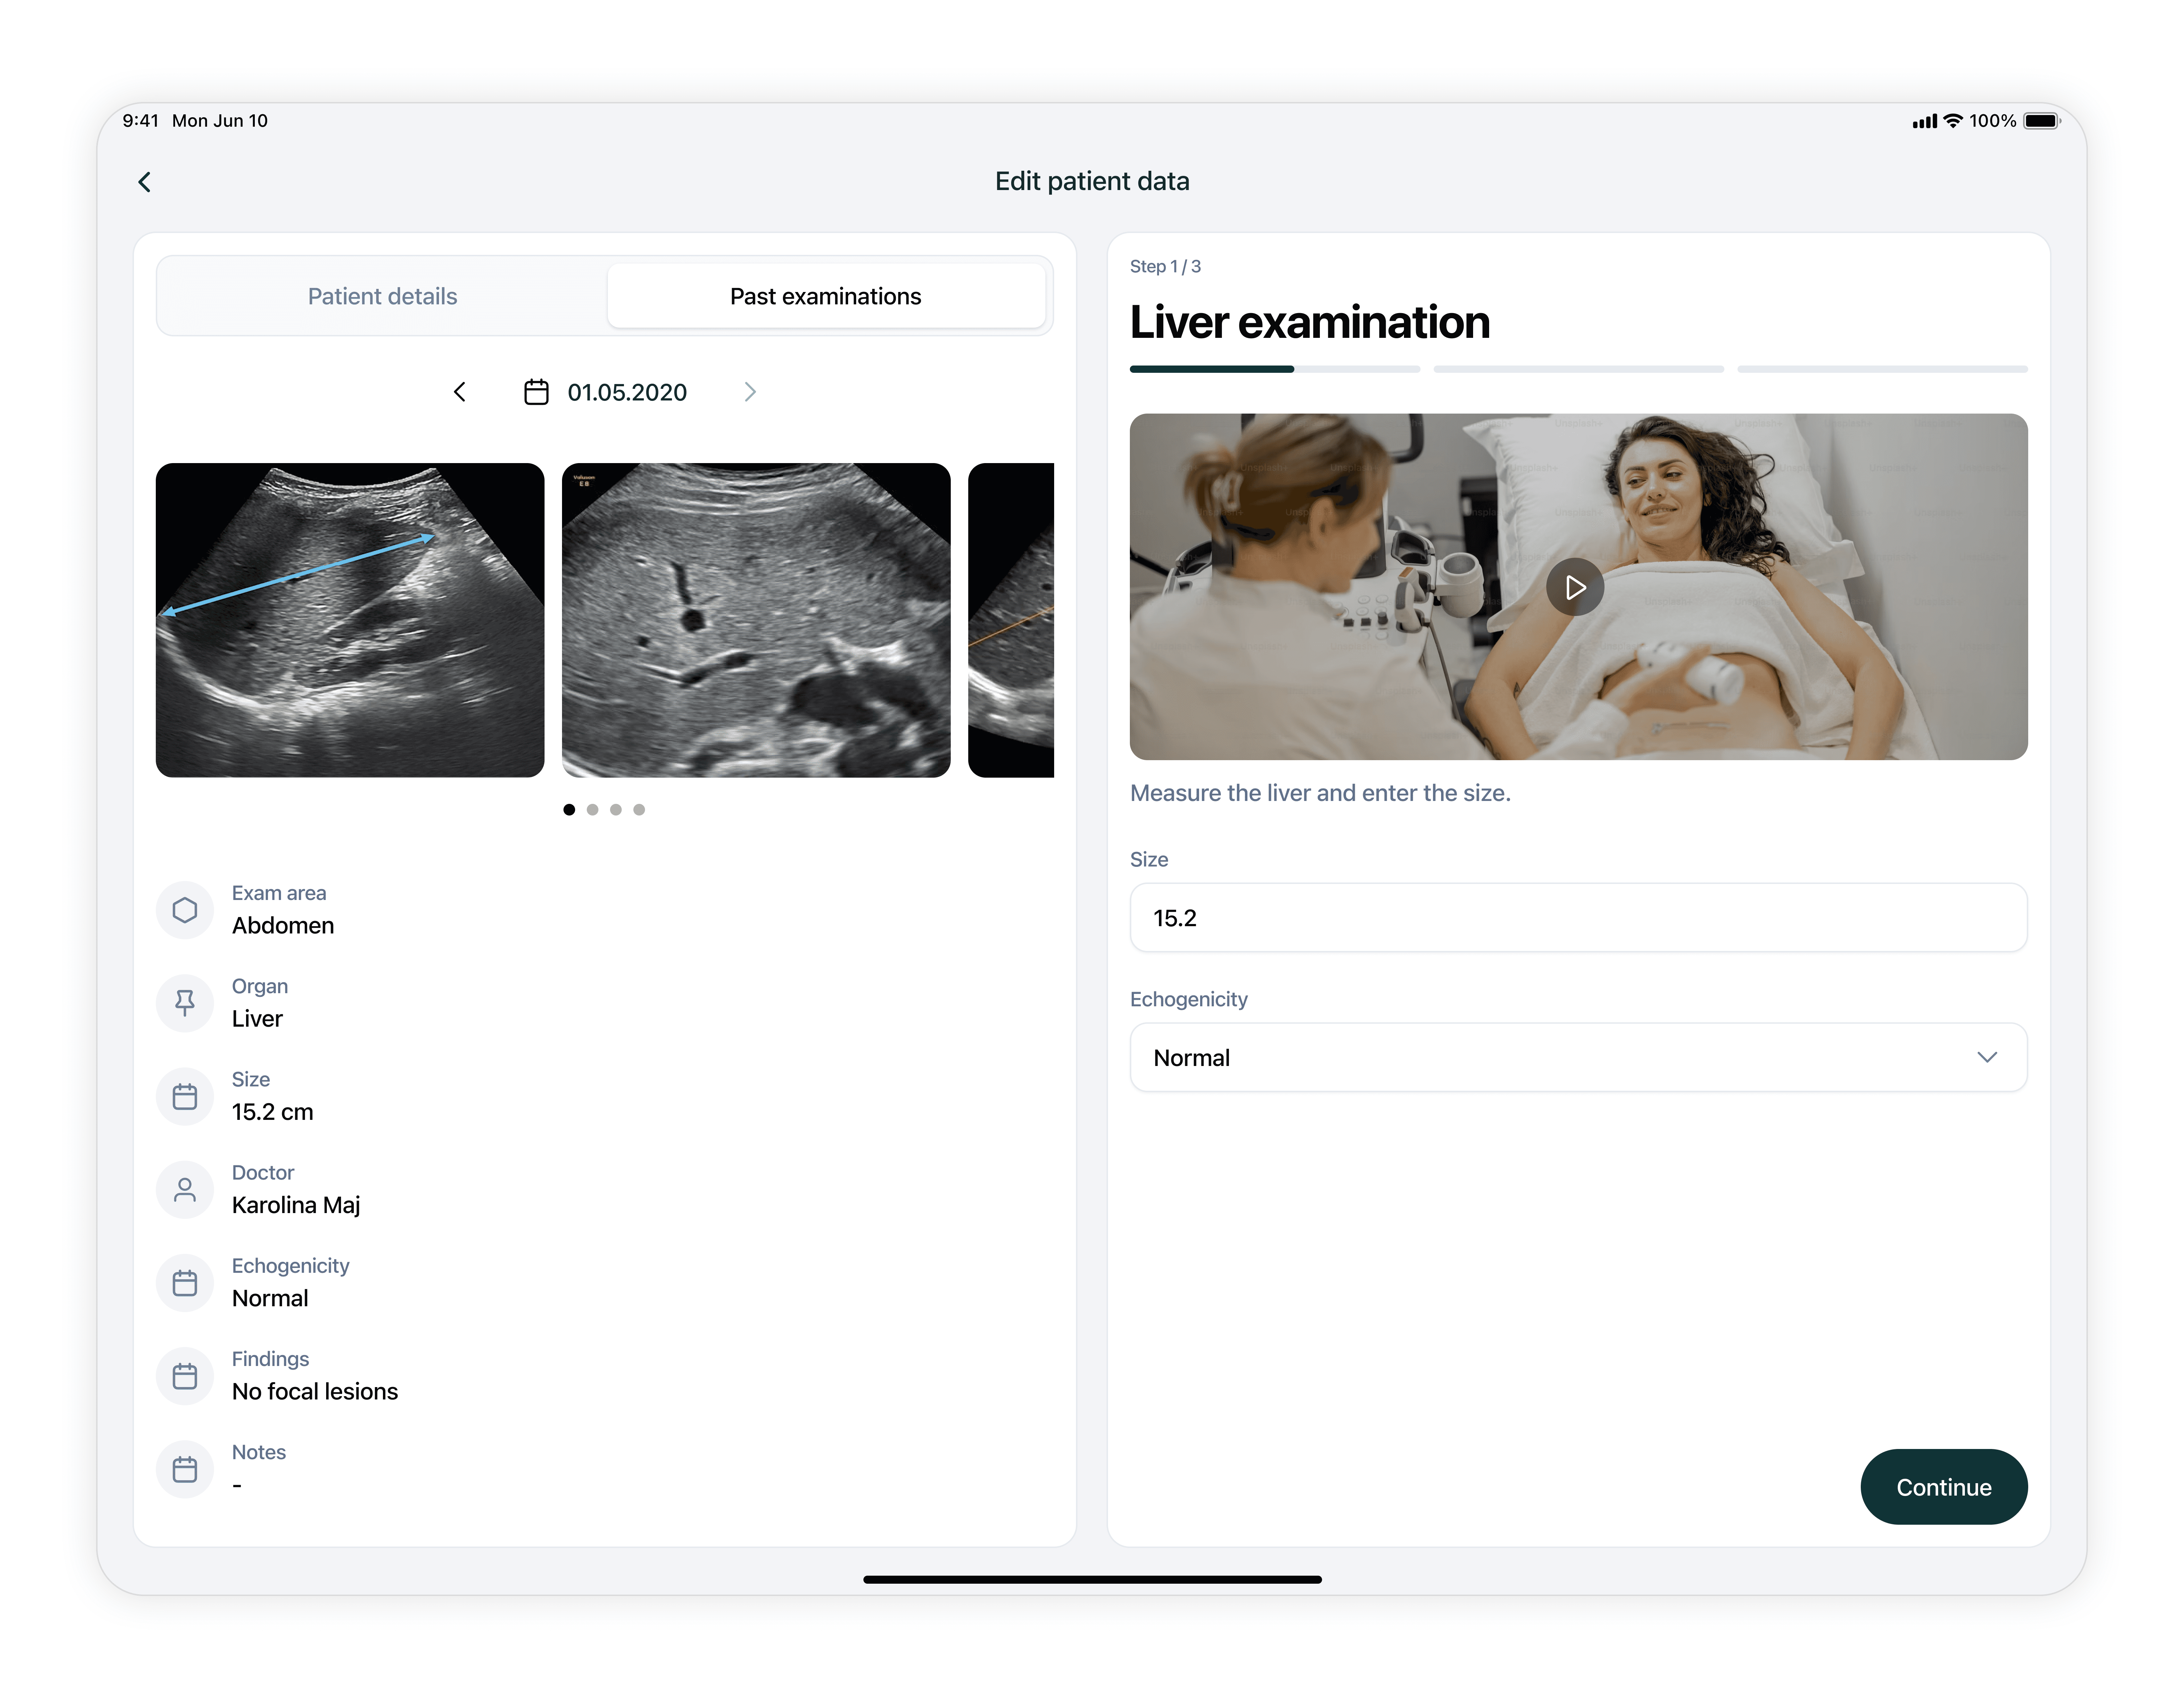Click the Exam area hexagon icon
Viewport: 2184px width, 1698px height.
point(185,910)
